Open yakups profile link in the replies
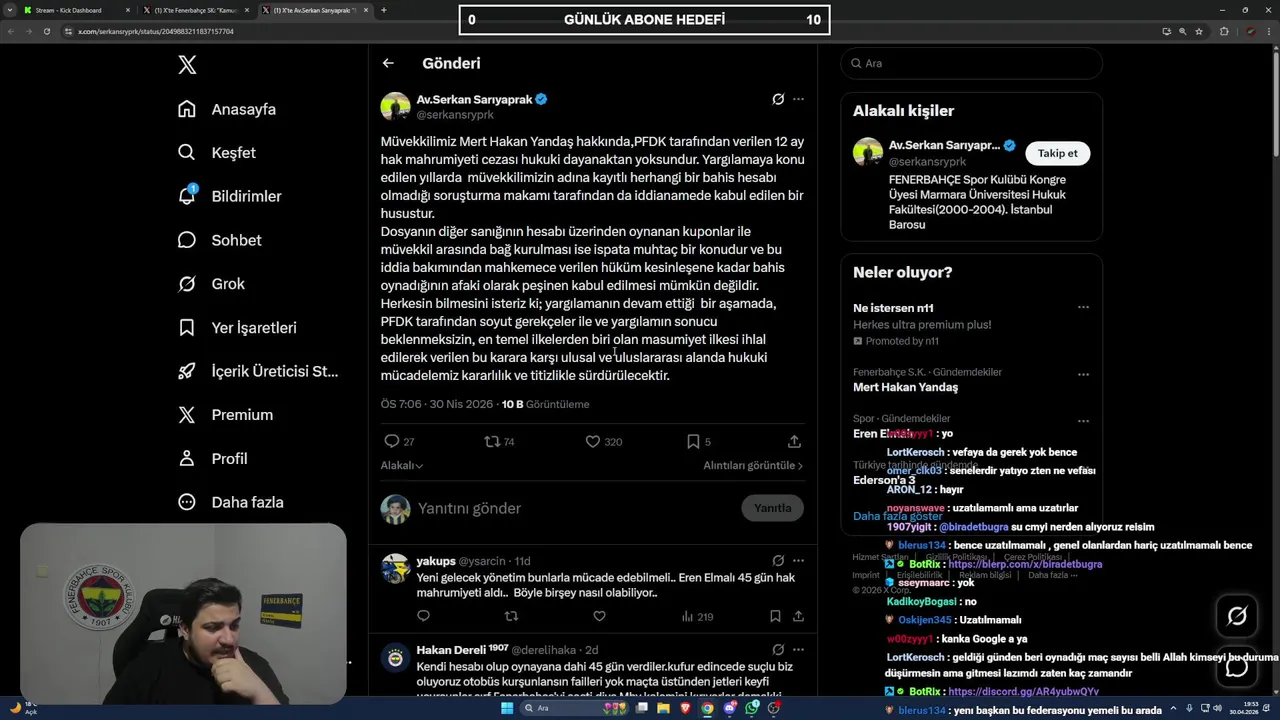The width and height of the screenshot is (1280, 720). click(x=435, y=561)
